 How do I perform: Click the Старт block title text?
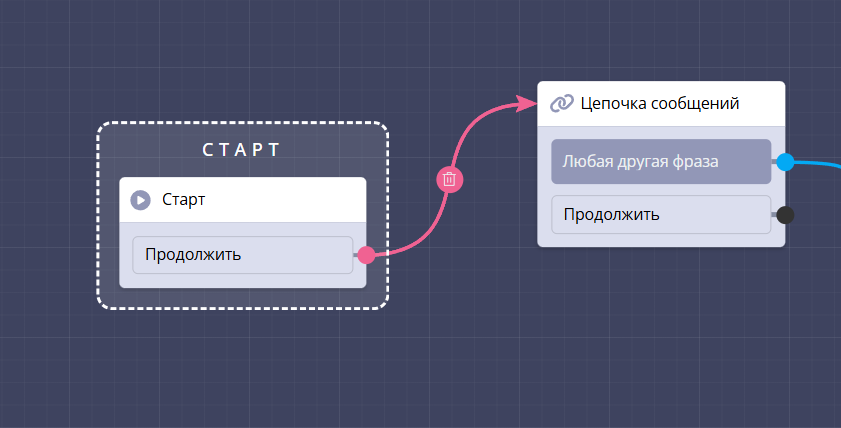pos(184,200)
